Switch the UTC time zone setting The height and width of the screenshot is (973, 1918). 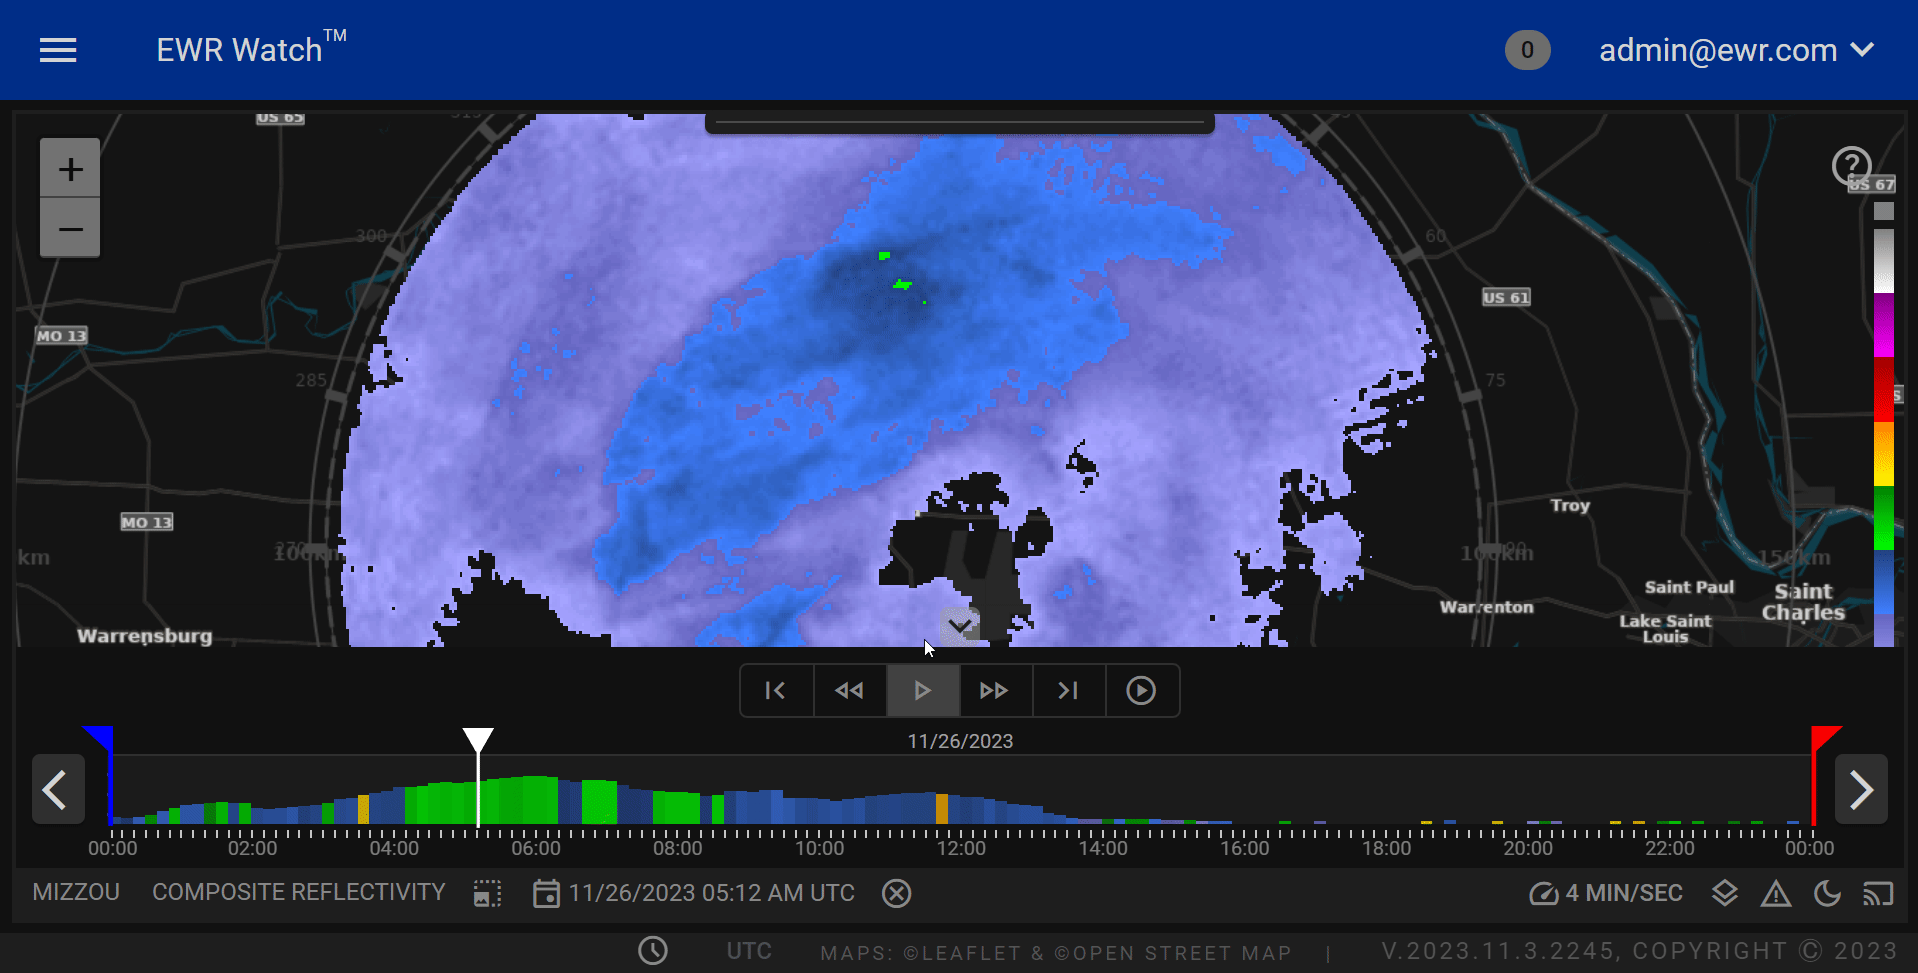pos(749,951)
